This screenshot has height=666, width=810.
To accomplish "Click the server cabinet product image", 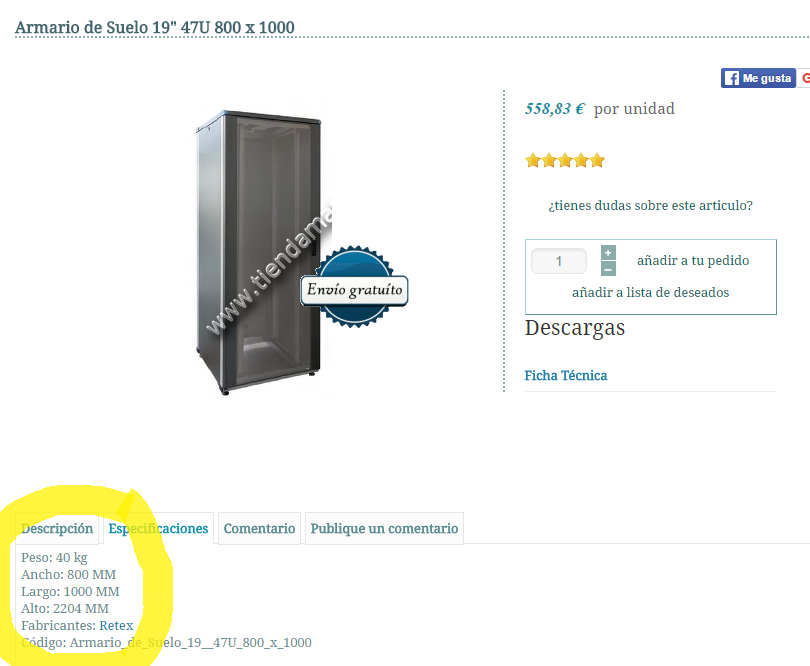I will (x=258, y=253).
